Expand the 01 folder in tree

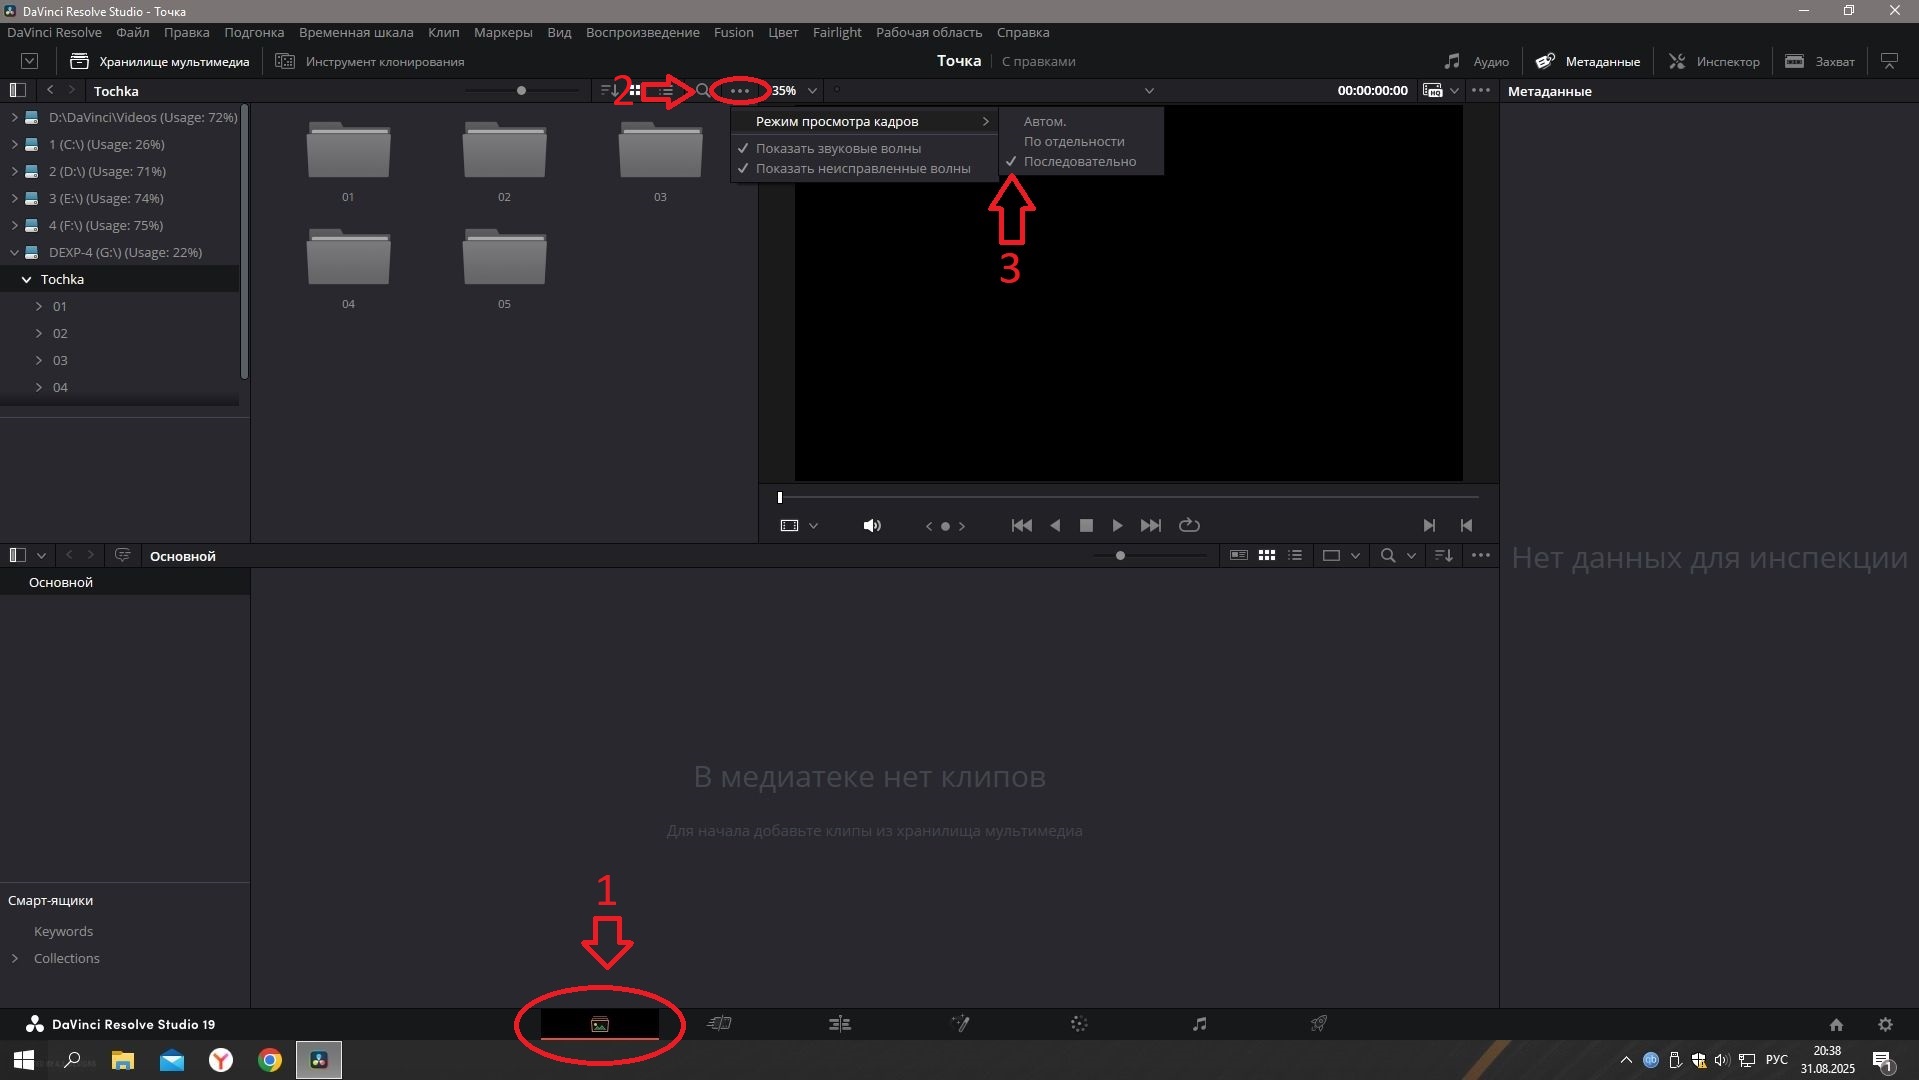coord(39,307)
